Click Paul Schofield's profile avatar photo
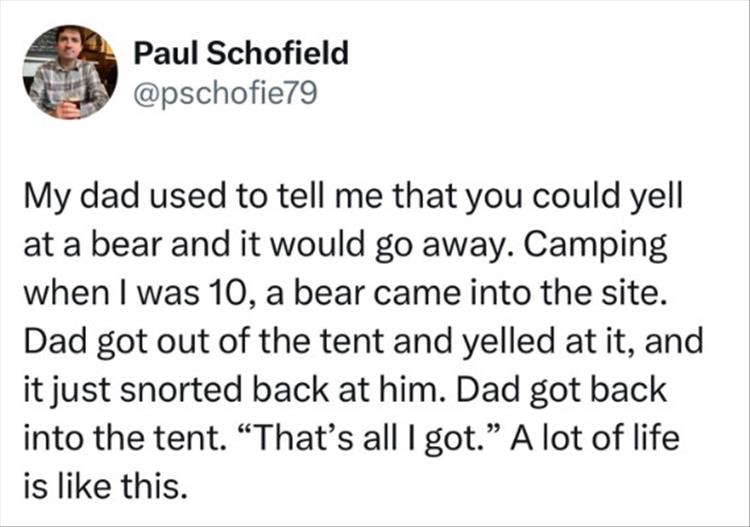 (69, 72)
